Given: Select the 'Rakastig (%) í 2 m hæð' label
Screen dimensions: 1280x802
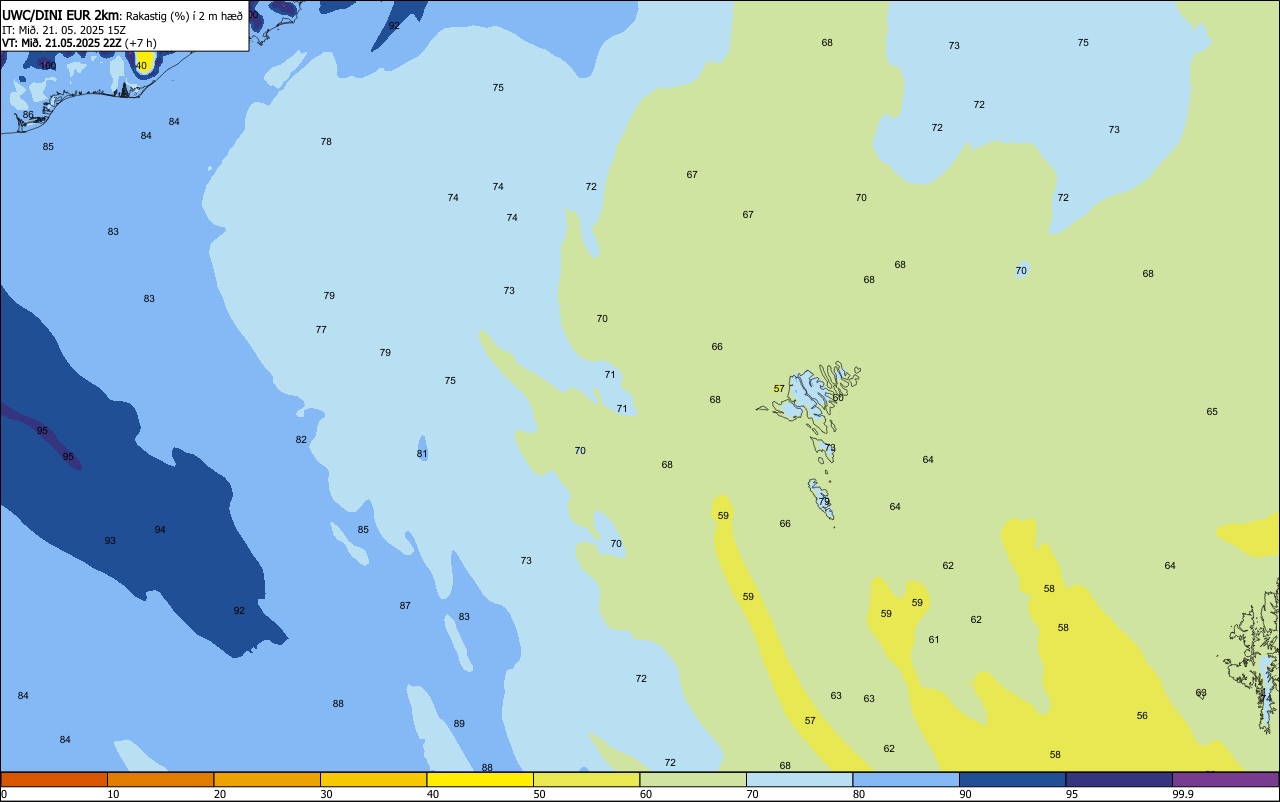Looking at the screenshot, I should 184,16.
